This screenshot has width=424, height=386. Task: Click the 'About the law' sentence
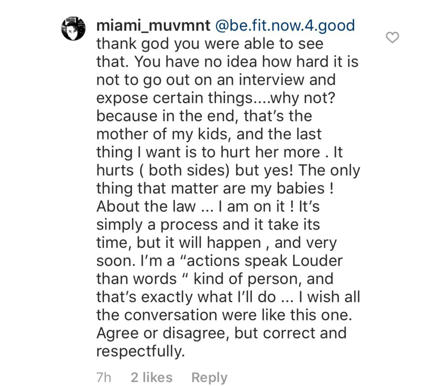pyautogui.click(x=146, y=206)
